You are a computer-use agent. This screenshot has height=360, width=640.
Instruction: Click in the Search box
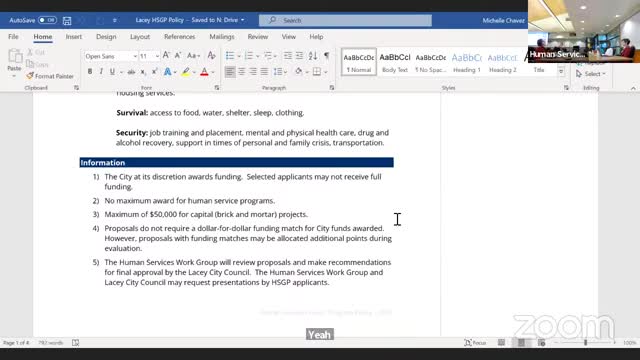pyautogui.click(x=345, y=20)
